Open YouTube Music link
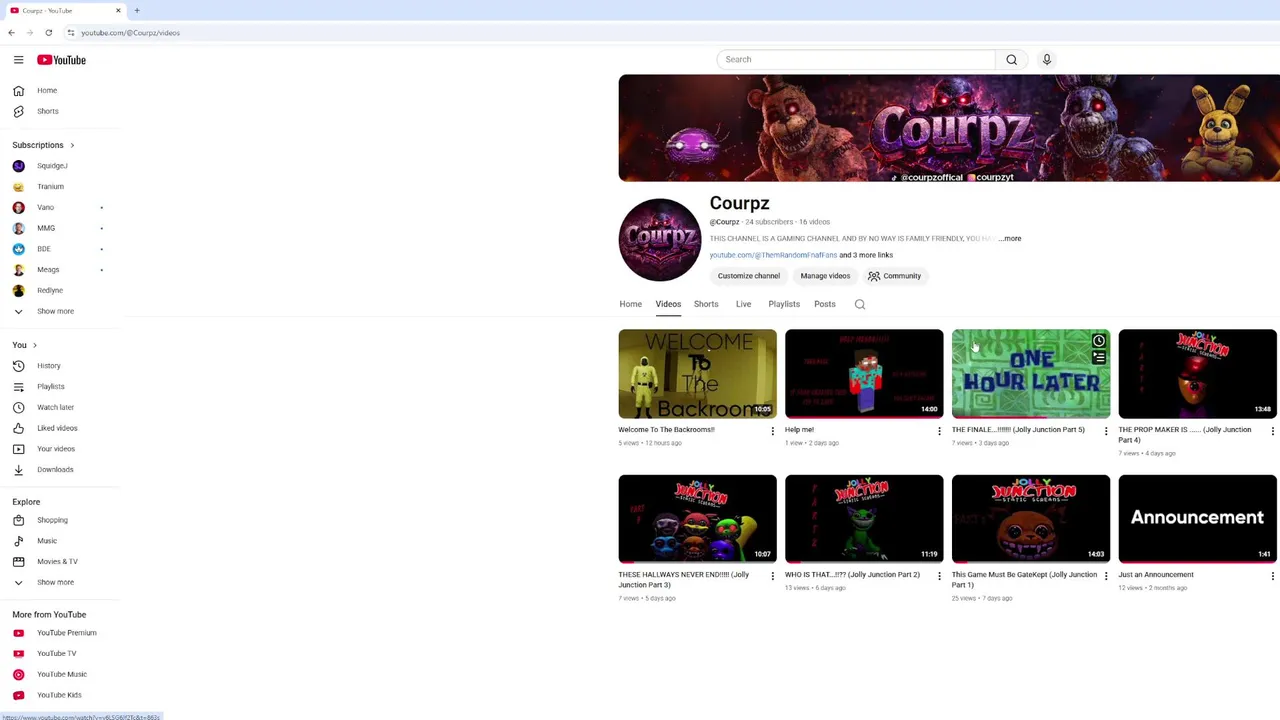 click(60, 674)
